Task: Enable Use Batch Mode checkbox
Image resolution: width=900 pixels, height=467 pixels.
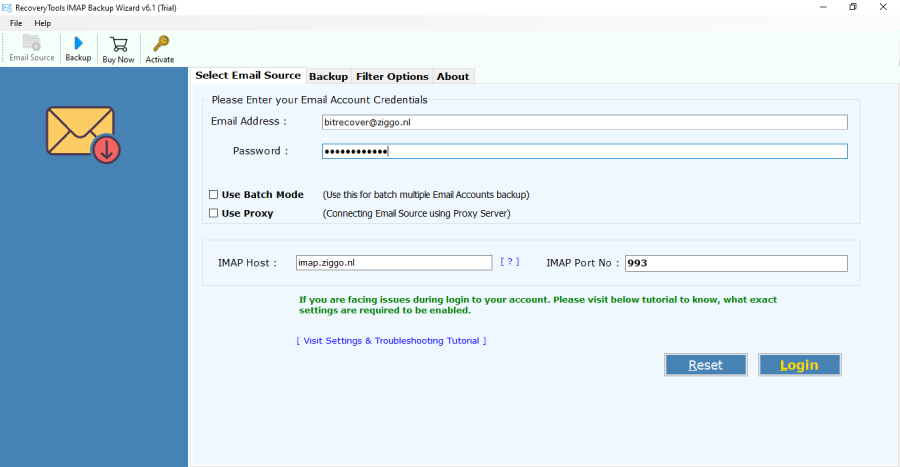Action: point(214,194)
